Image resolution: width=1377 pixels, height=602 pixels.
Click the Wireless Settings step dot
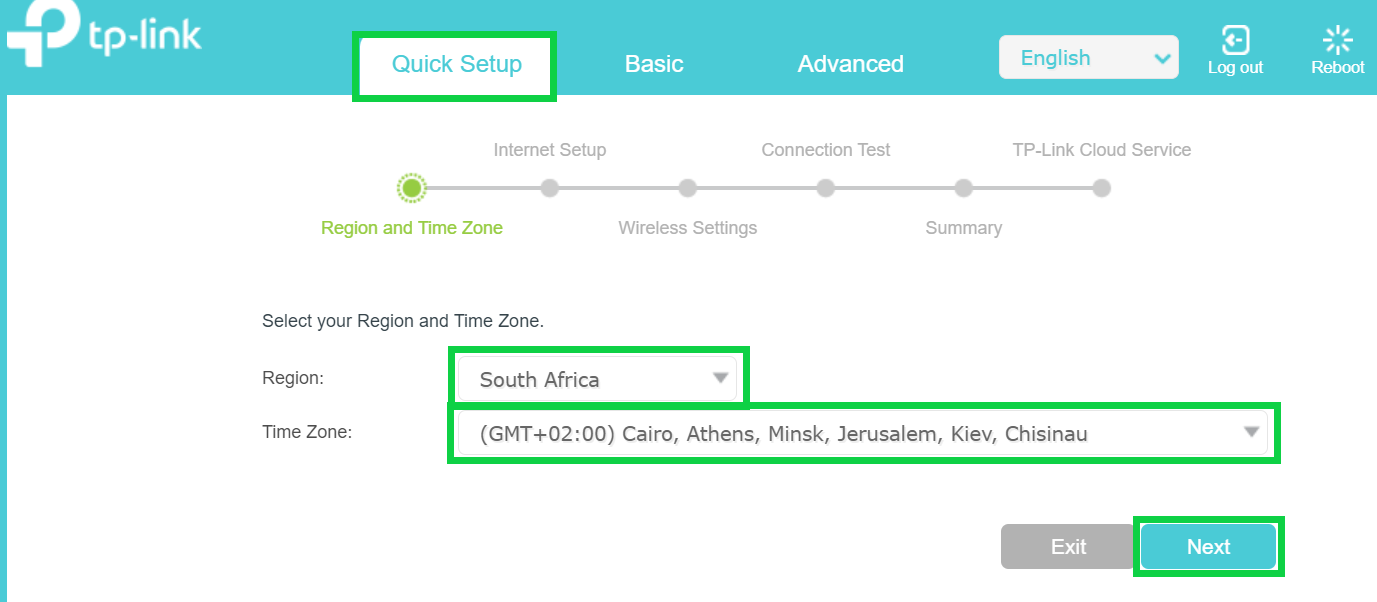pos(687,188)
